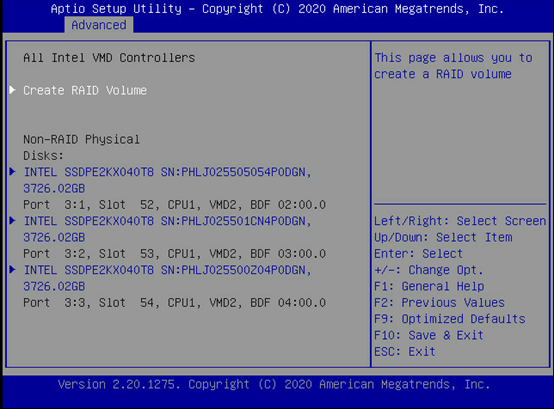Screen dimensions: 554x409
Task: Click Port 3:1 Slot 52 info line
Action: (x=175, y=205)
